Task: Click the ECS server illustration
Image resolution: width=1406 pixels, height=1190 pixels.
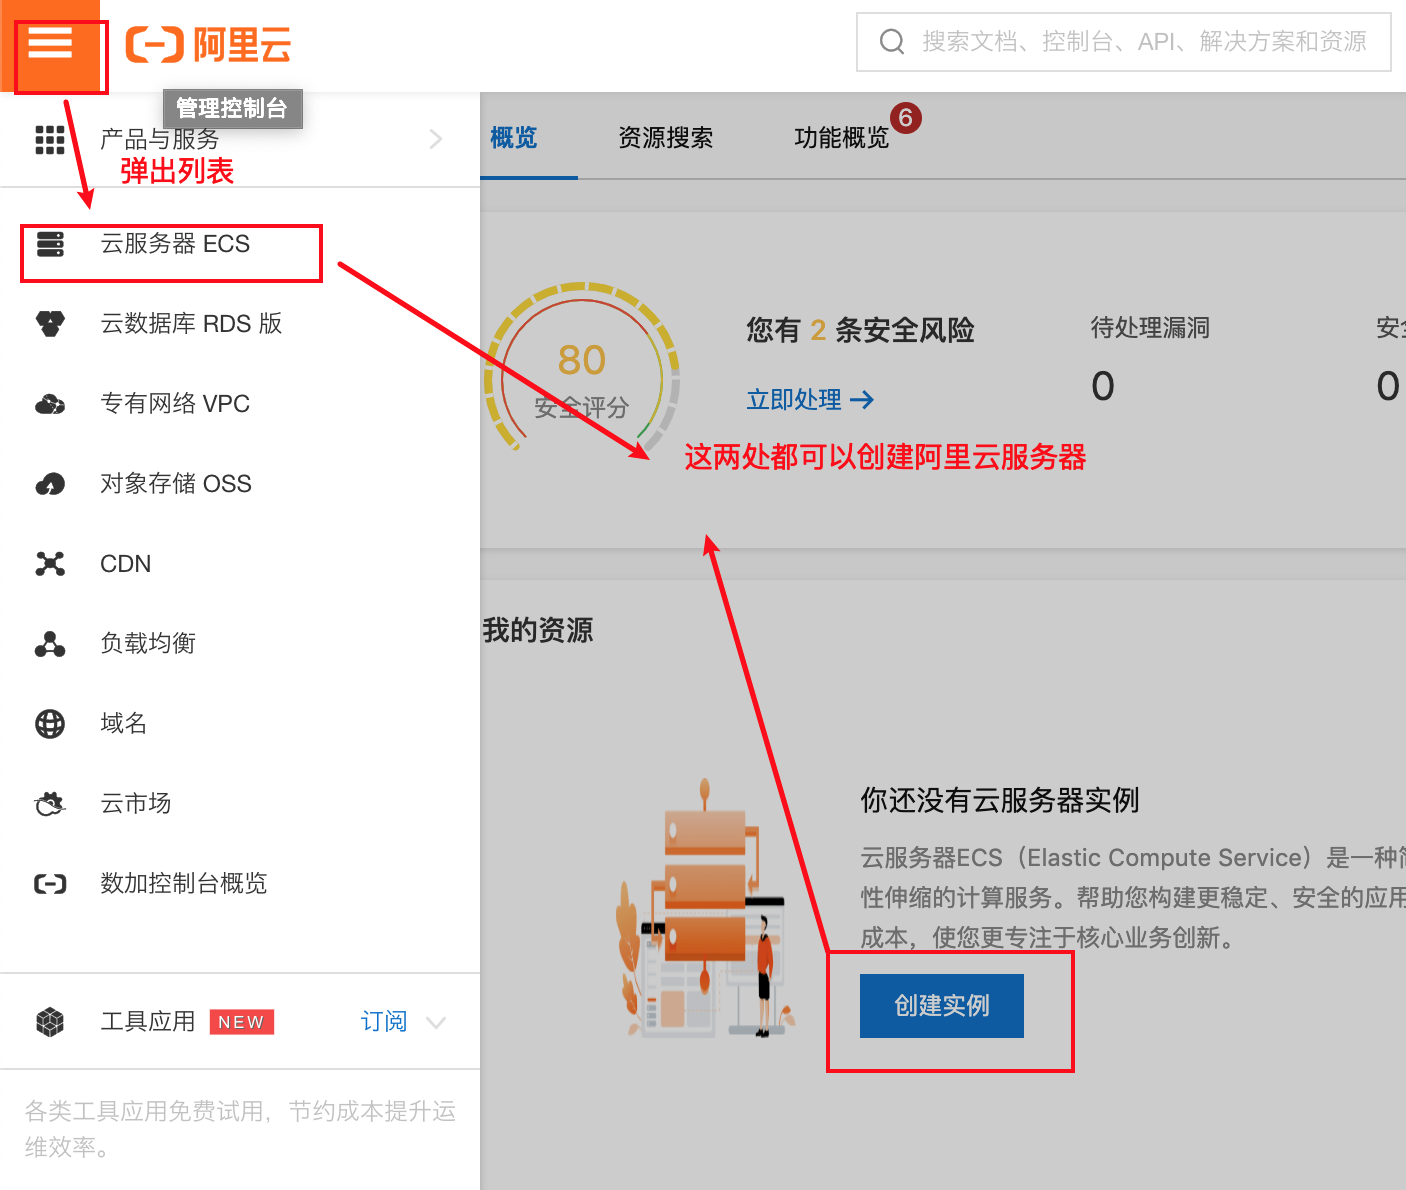Action: (705, 908)
